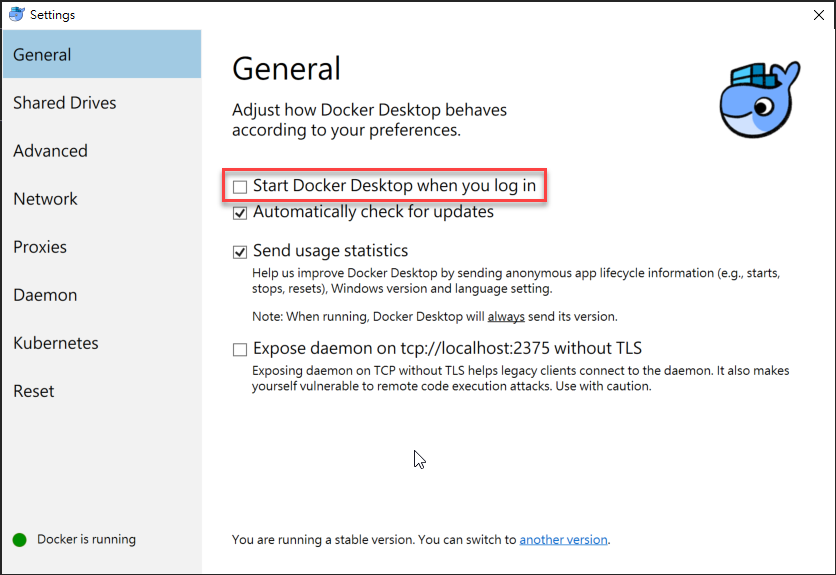
Task: Click the 'General' page heading
Action: (x=286, y=69)
